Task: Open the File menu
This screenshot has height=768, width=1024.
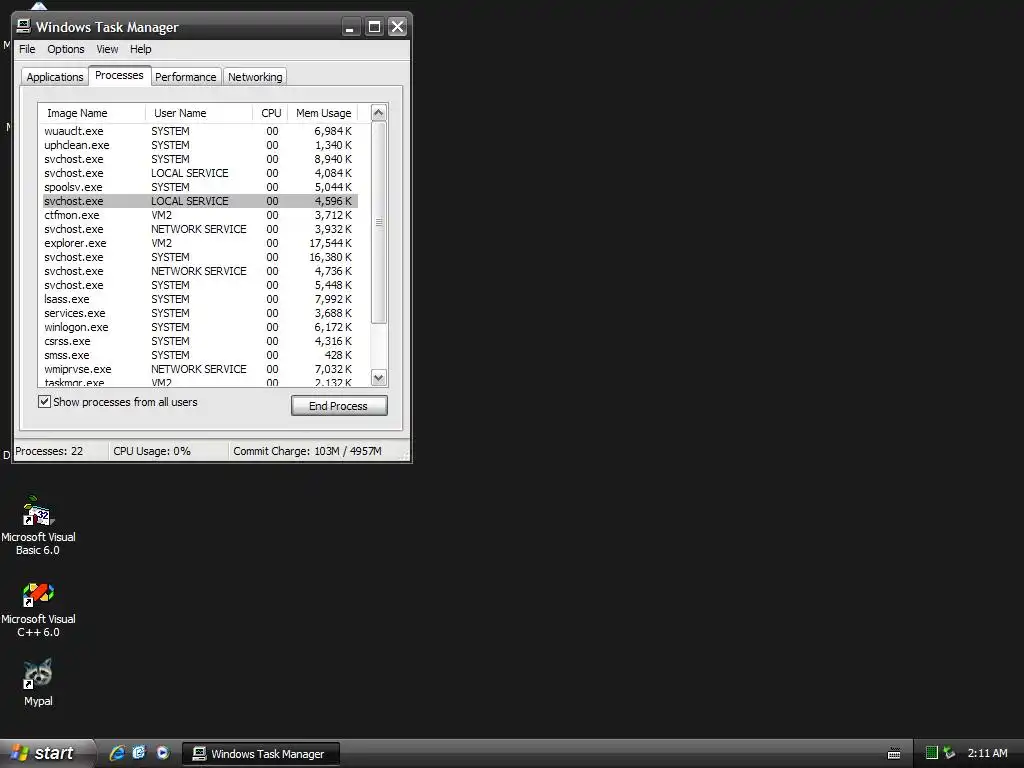Action: [27, 49]
